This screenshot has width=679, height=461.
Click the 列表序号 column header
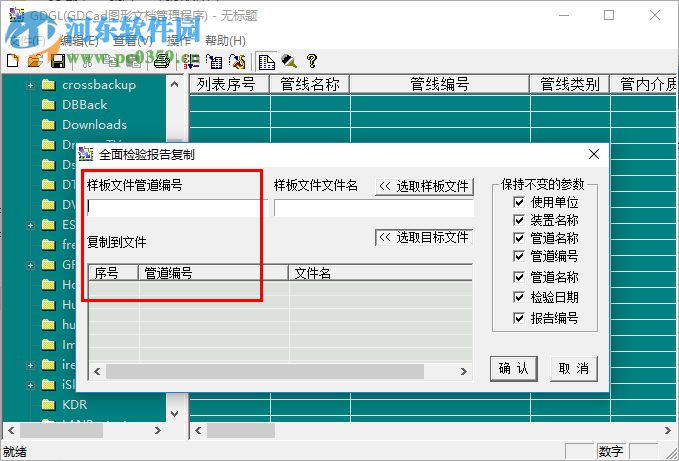230,84
